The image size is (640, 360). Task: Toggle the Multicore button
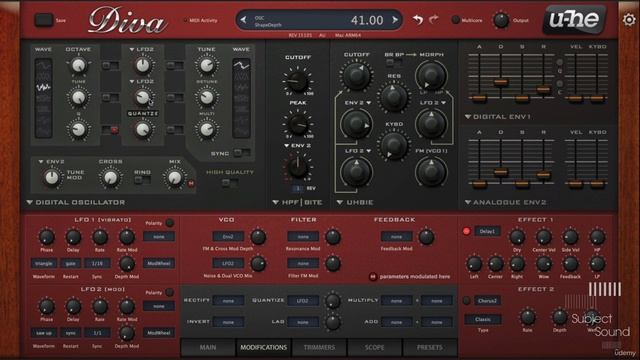click(x=456, y=20)
